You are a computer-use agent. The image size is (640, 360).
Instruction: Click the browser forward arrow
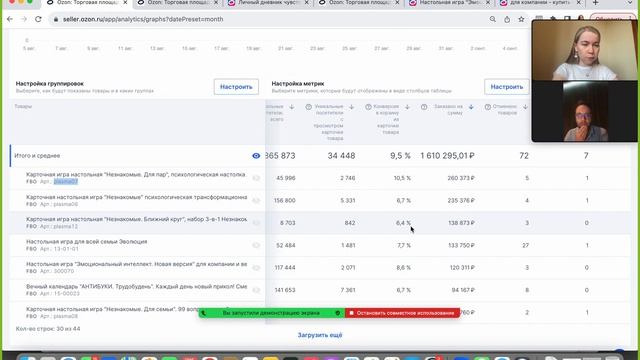pyautogui.click(x=24, y=19)
